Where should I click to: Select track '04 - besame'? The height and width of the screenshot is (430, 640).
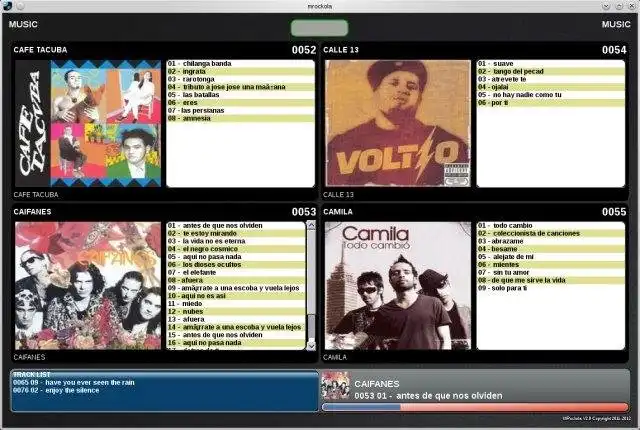551,249
